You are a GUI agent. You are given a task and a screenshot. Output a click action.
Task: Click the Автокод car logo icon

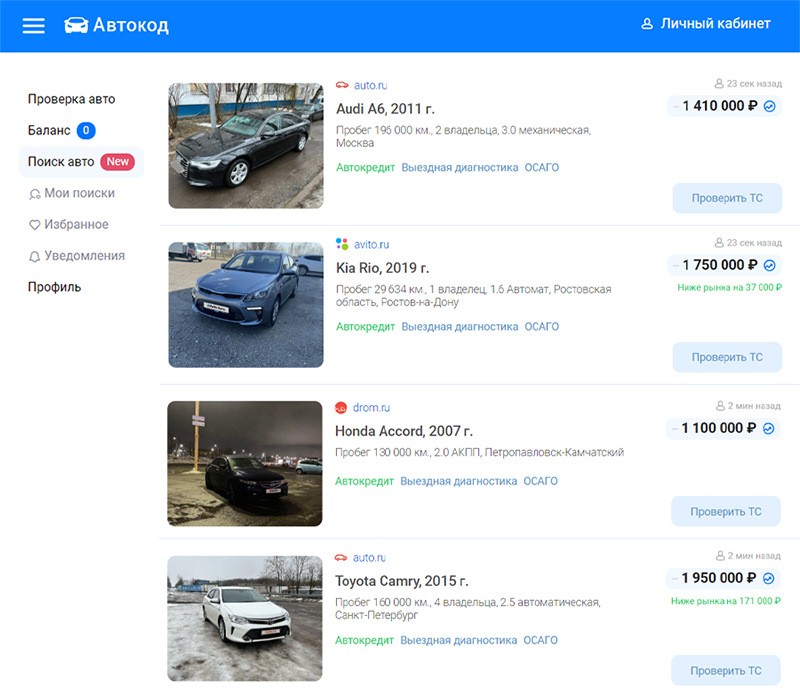click(x=76, y=25)
